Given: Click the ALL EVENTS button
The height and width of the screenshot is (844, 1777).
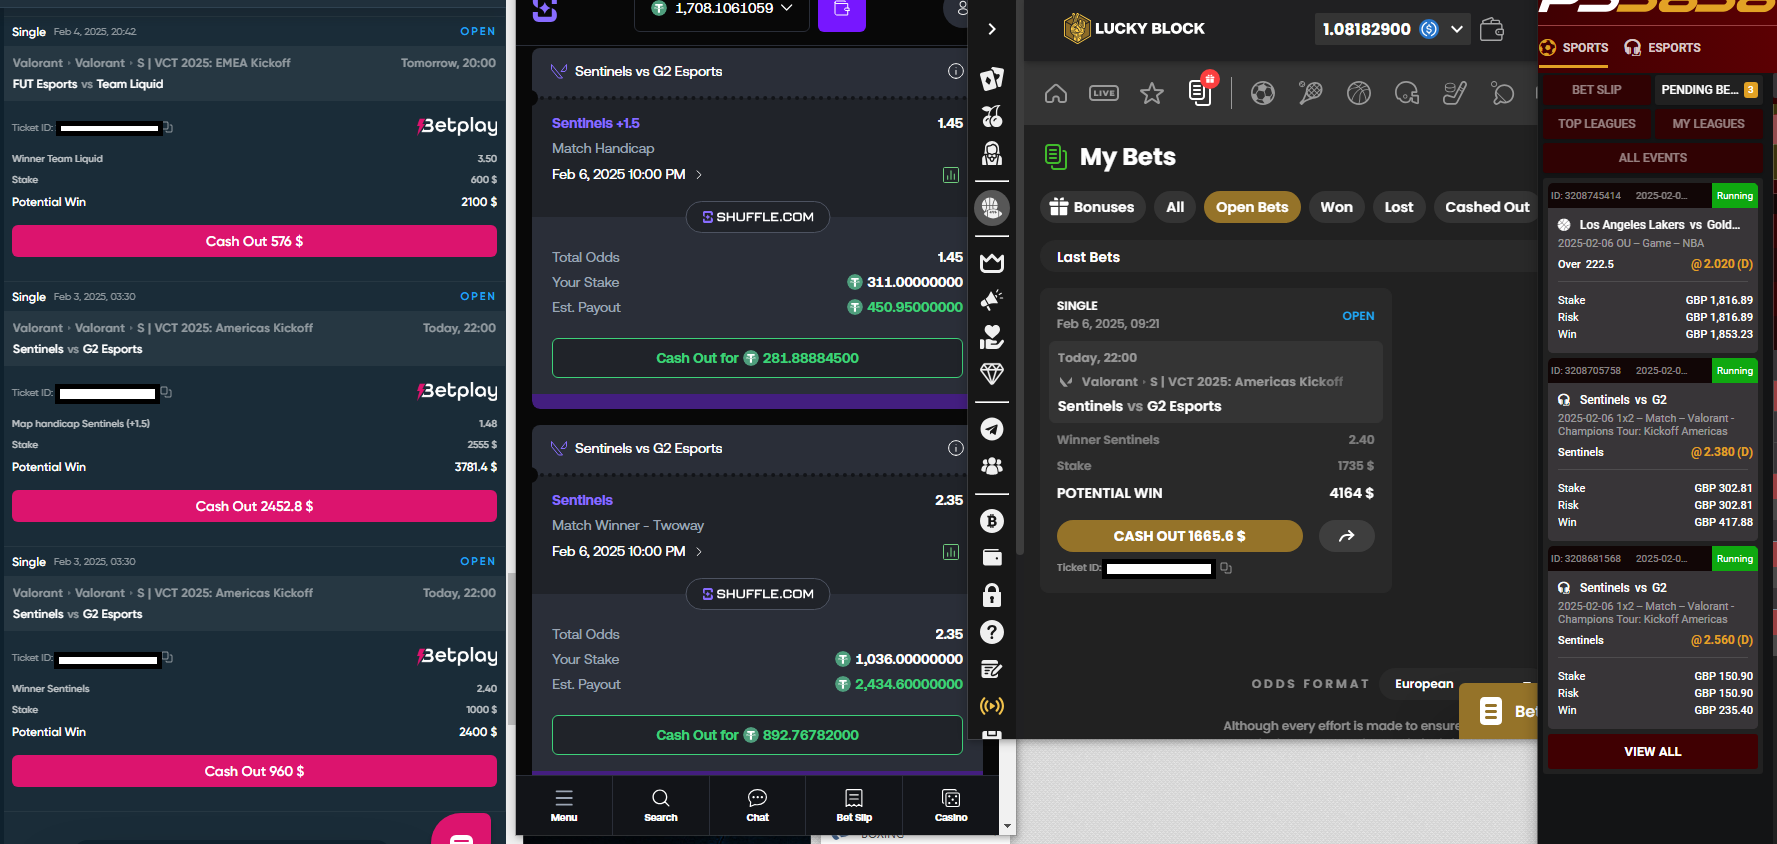Looking at the screenshot, I should click(x=1652, y=157).
